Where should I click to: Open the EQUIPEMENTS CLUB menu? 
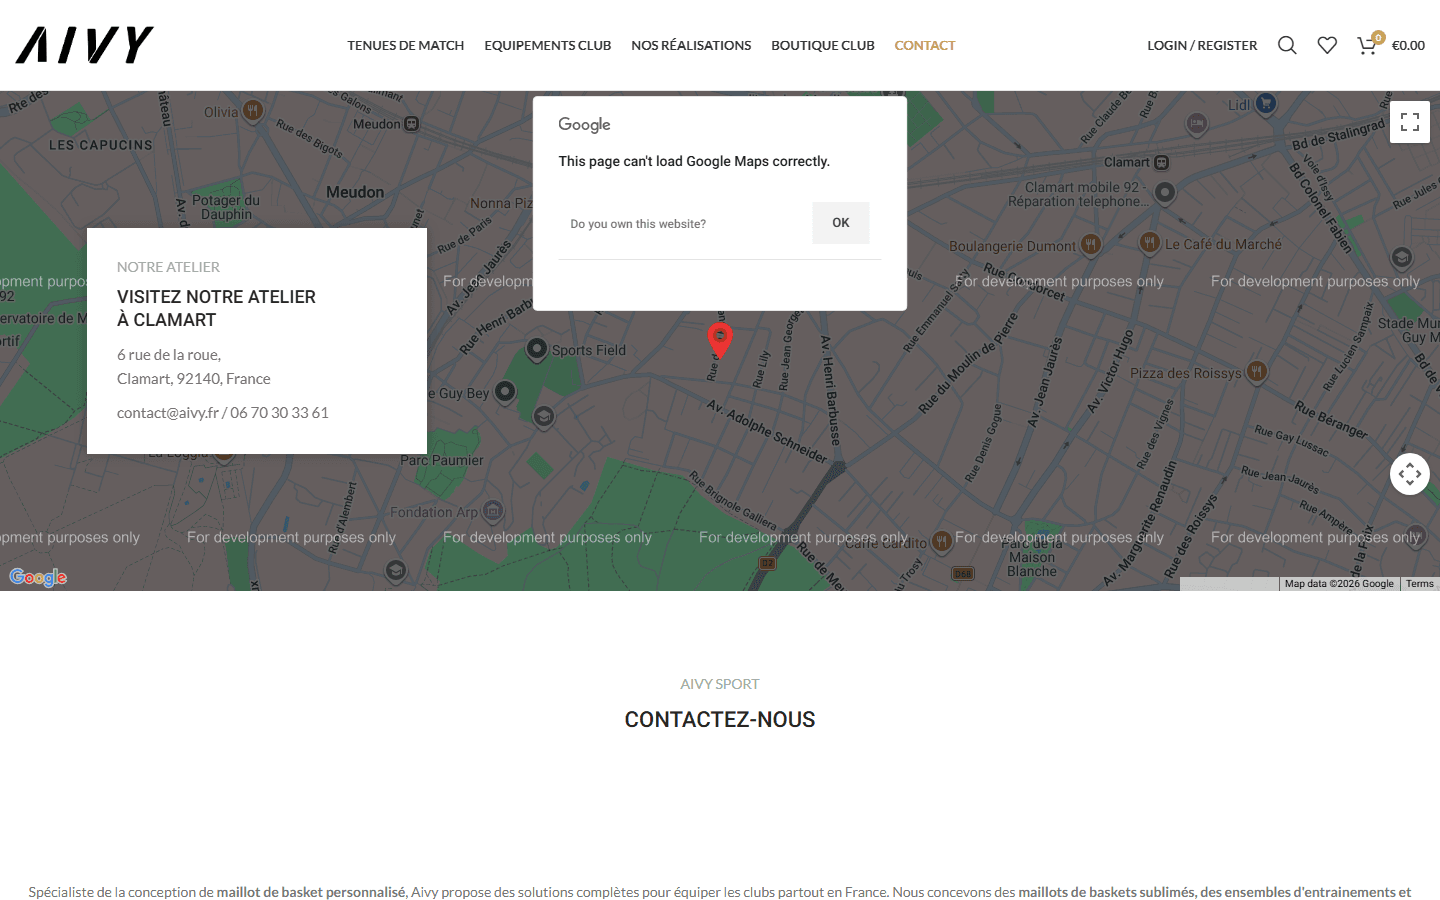coord(547,45)
